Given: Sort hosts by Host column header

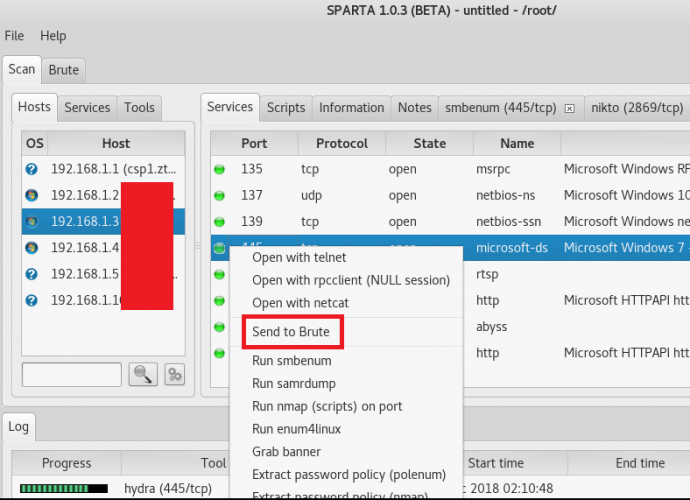Looking at the screenshot, I should click(116, 143).
